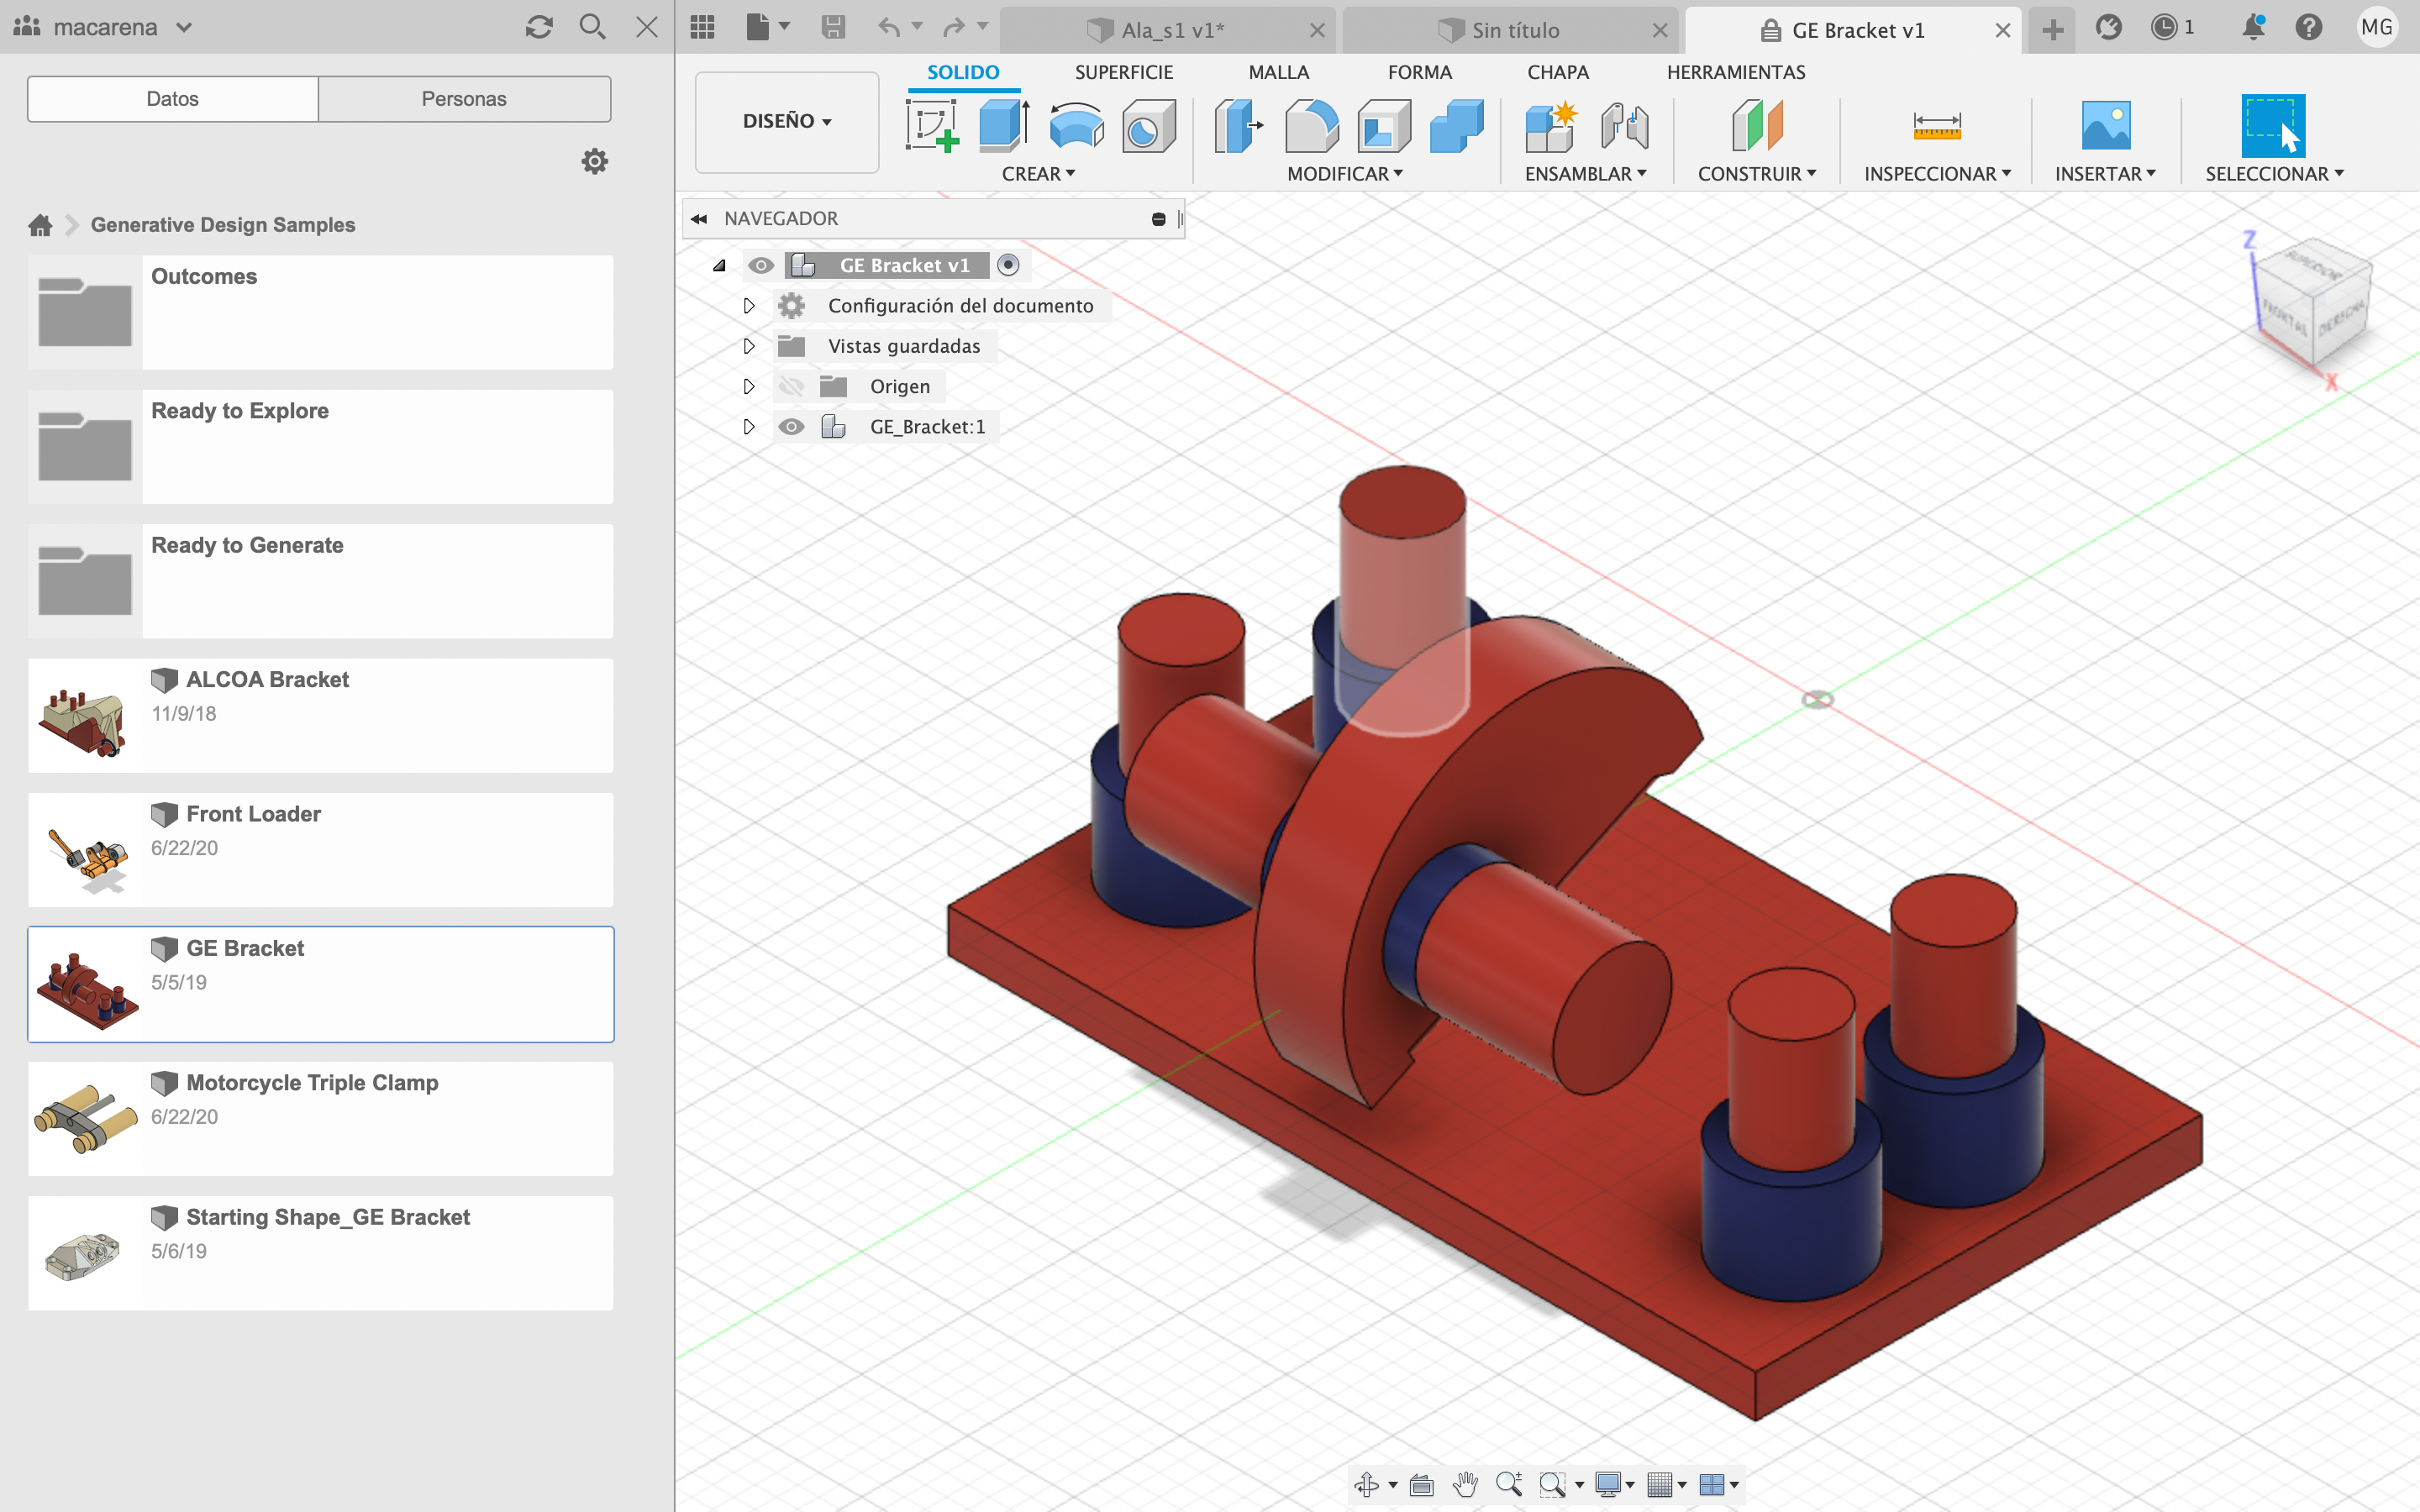The image size is (2420, 1512).
Task: Open the SELECCIONAR dropdown menu
Action: (2274, 174)
